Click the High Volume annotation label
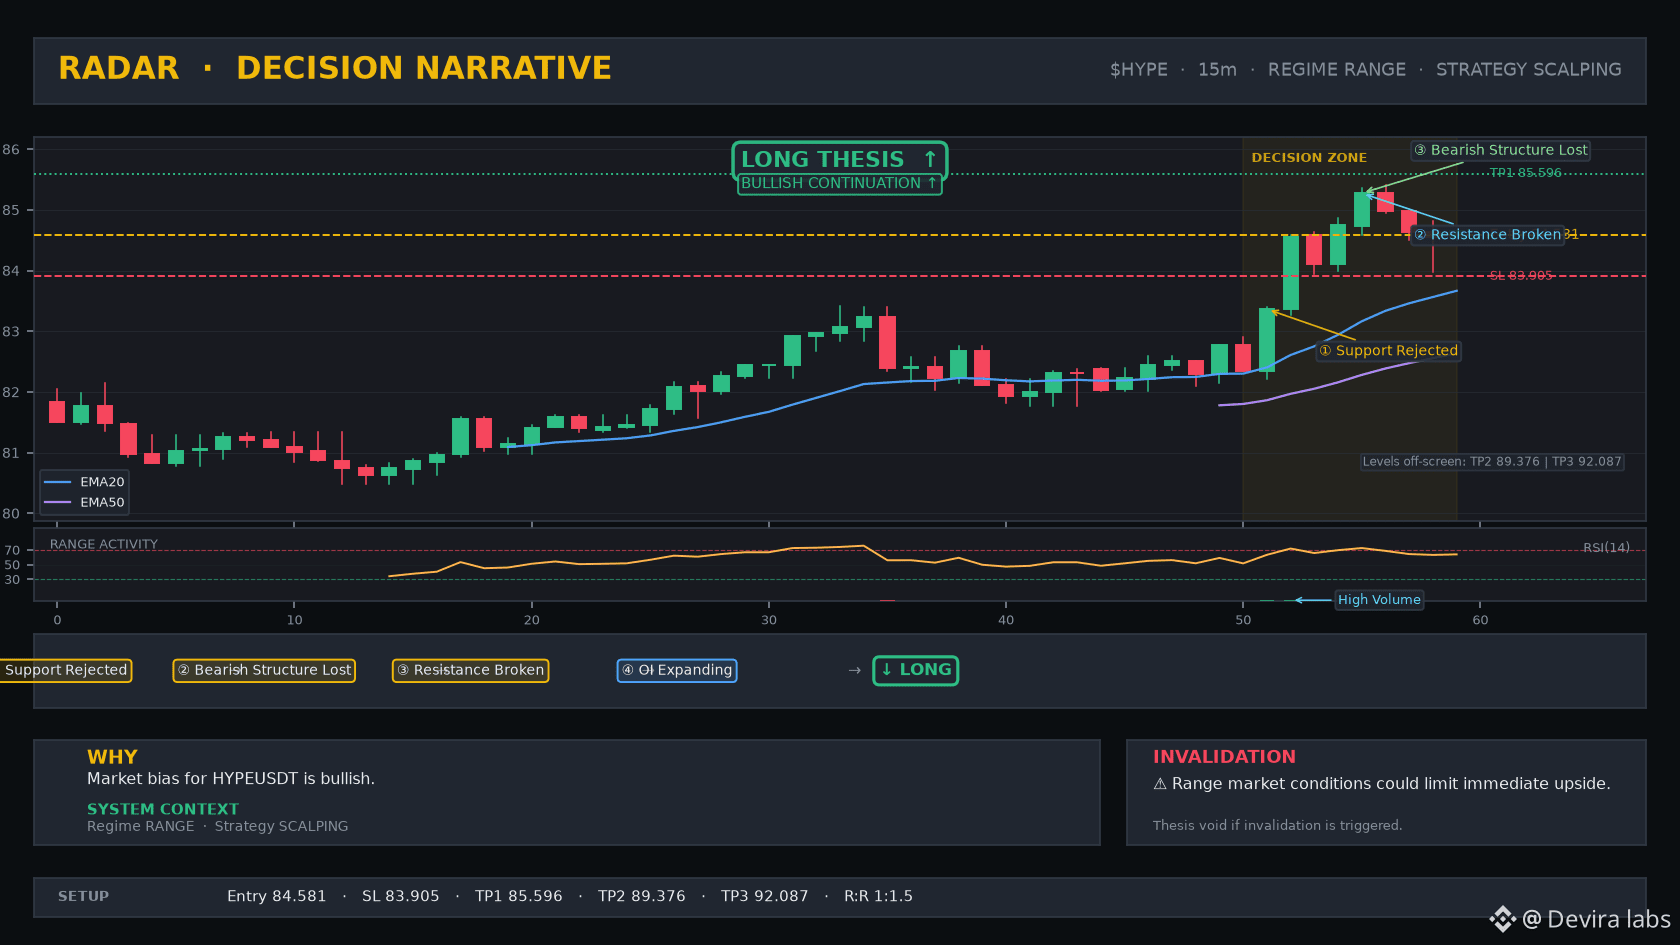Image resolution: width=1680 pixels, height=945 pixels. pyautogui.click(x=1379, y=600)
